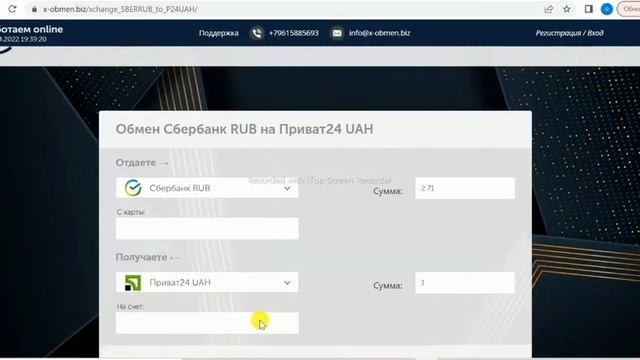This screenshot has width=640, height=360.
Task: Click the Приват24 UAH dropdown arrow
Action: click(287, 282)
